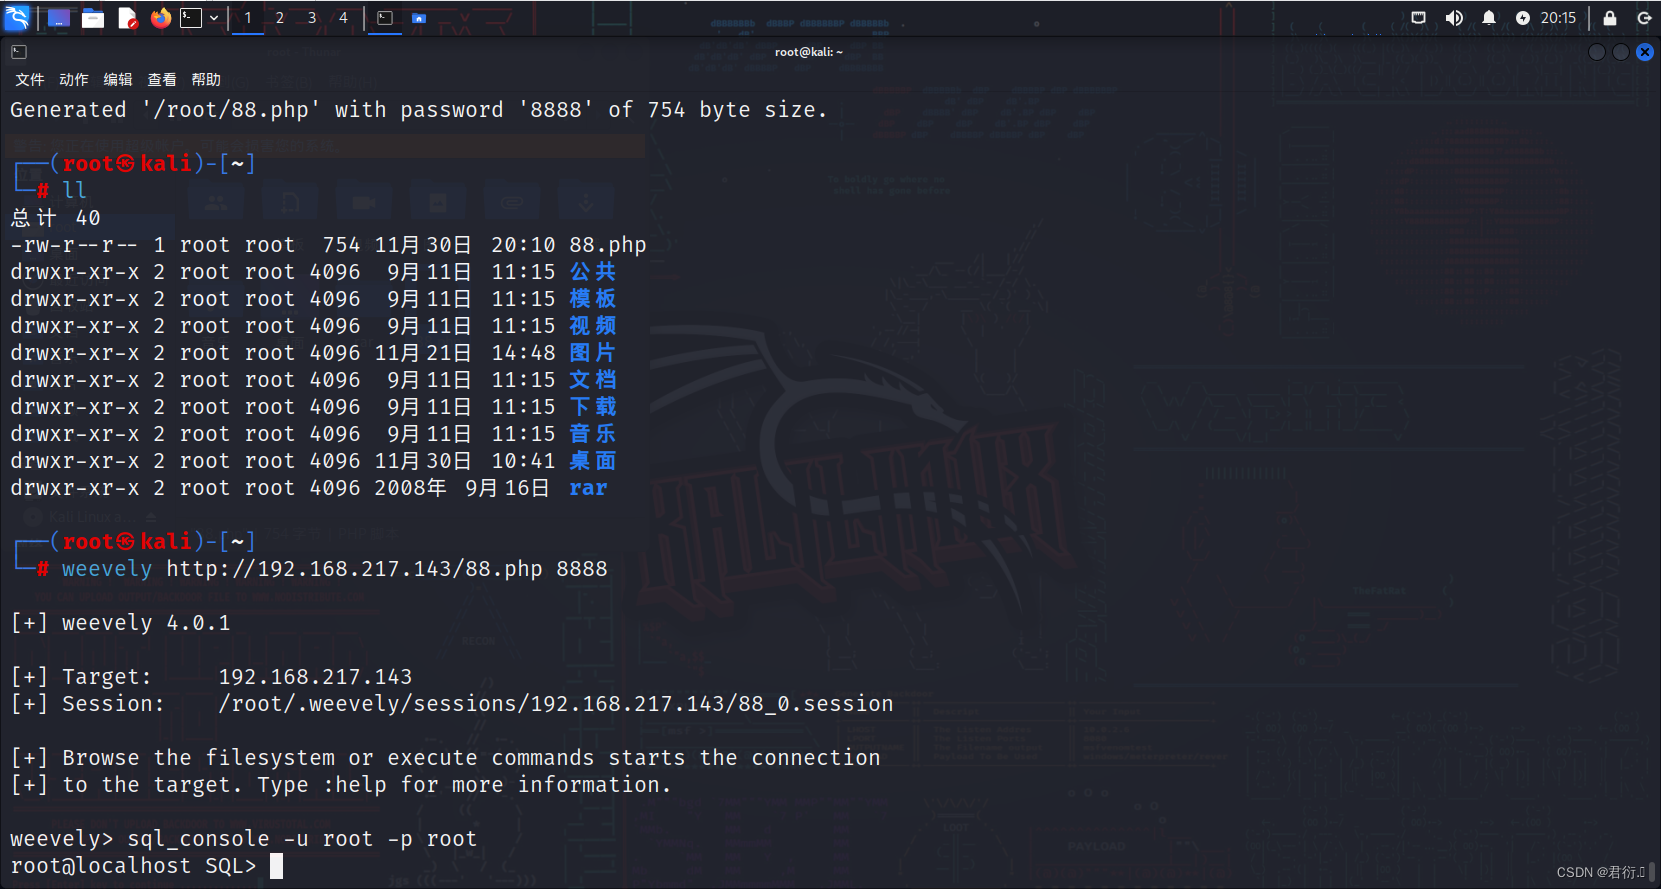The height and width of the screenshot is (889, 1661).
Task: Open the notifications bell icon
Action: click(1489, 18)
